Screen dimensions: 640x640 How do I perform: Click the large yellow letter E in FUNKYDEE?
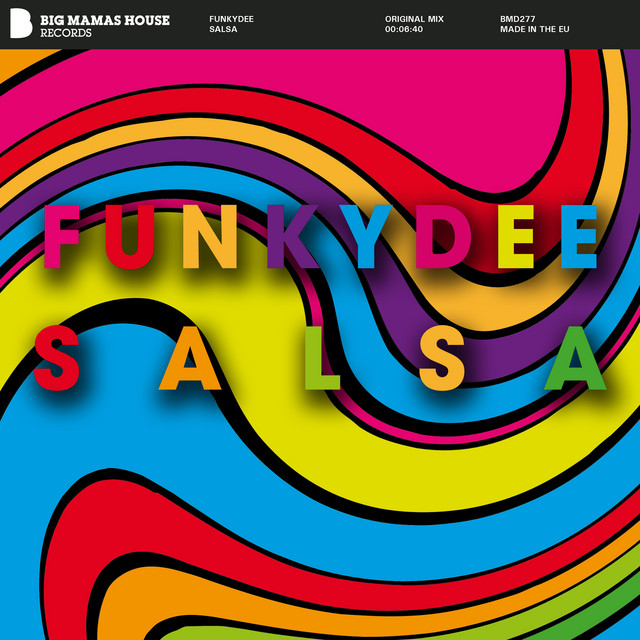point(516,239)
